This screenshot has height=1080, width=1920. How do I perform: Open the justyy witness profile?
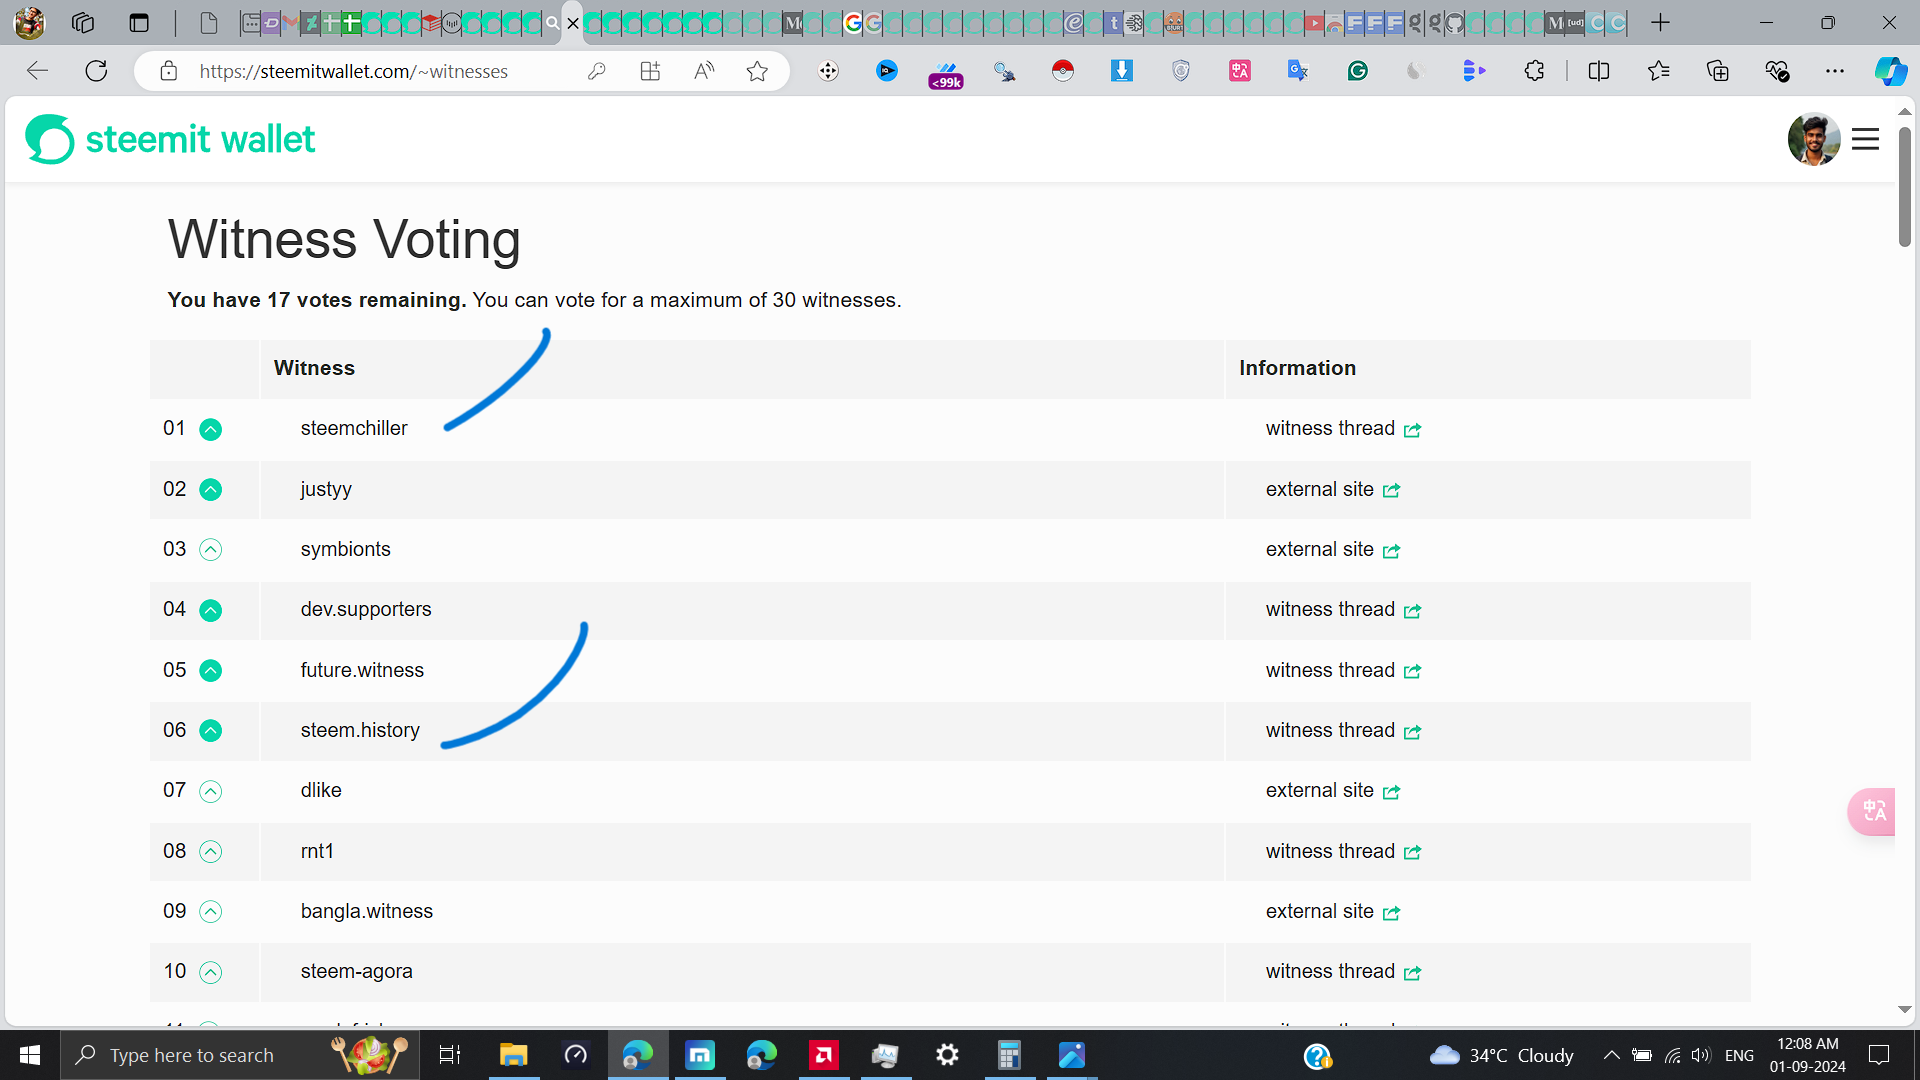pos(326,490)
